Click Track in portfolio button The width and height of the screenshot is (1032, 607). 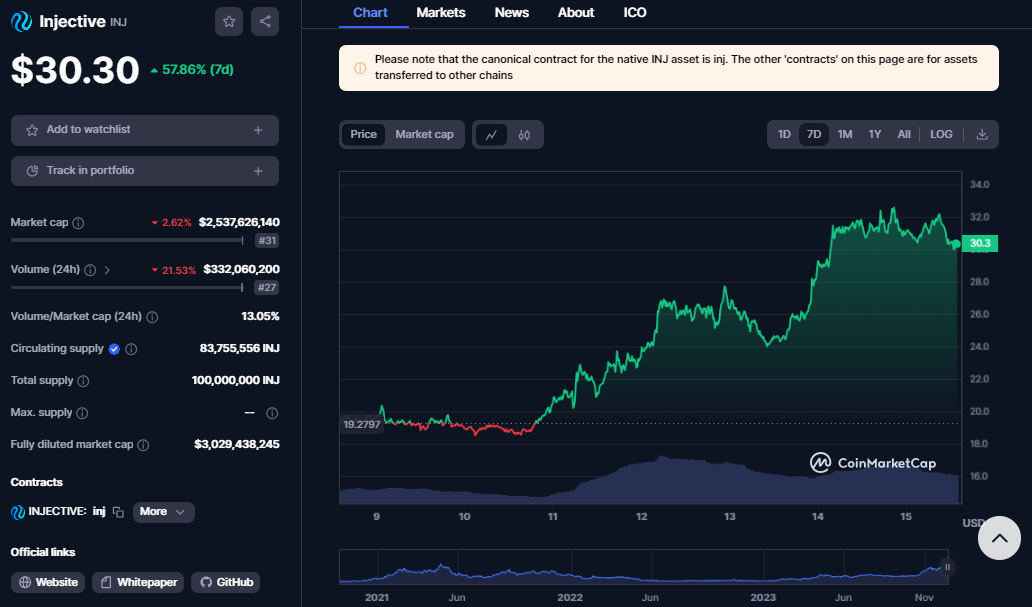coord(145,171)
